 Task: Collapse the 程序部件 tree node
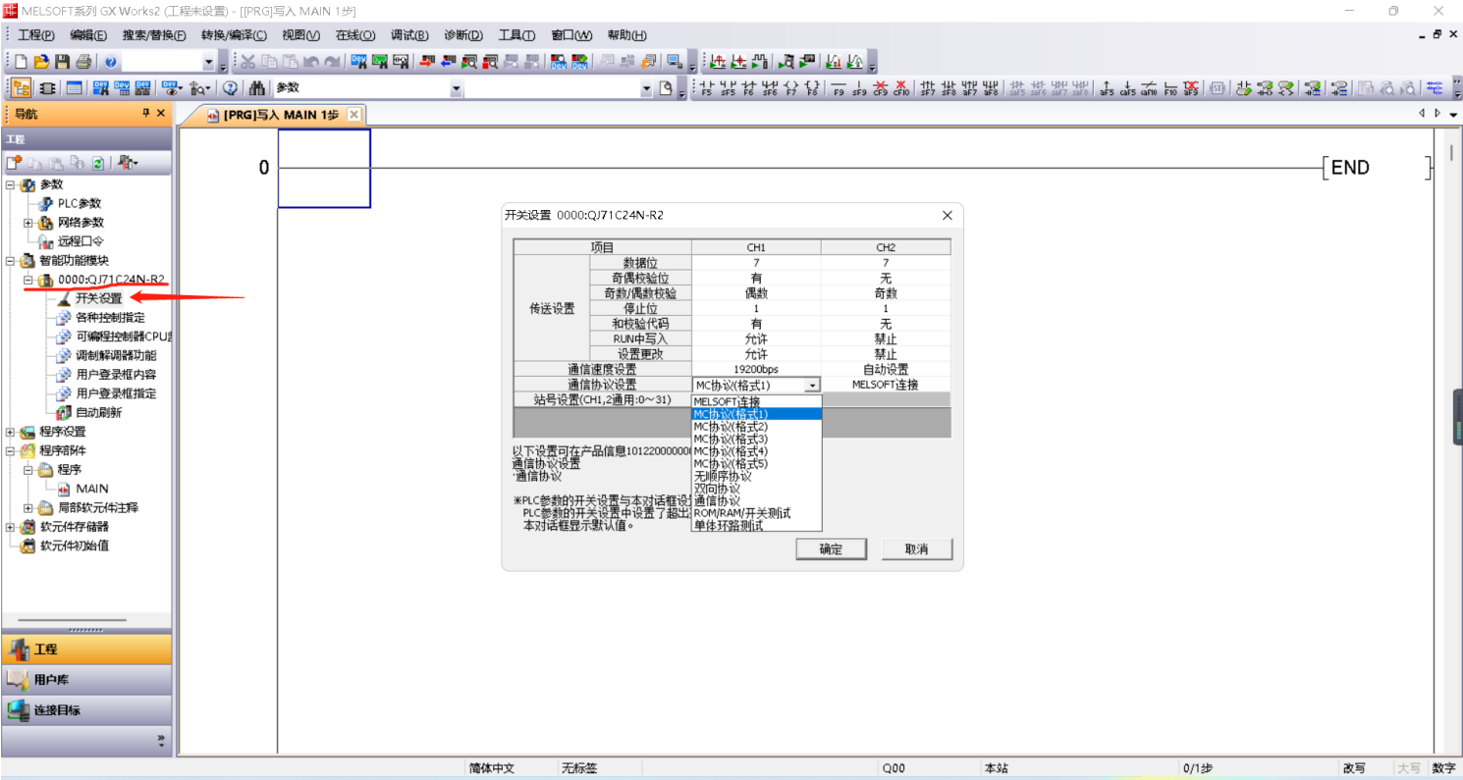10,450
